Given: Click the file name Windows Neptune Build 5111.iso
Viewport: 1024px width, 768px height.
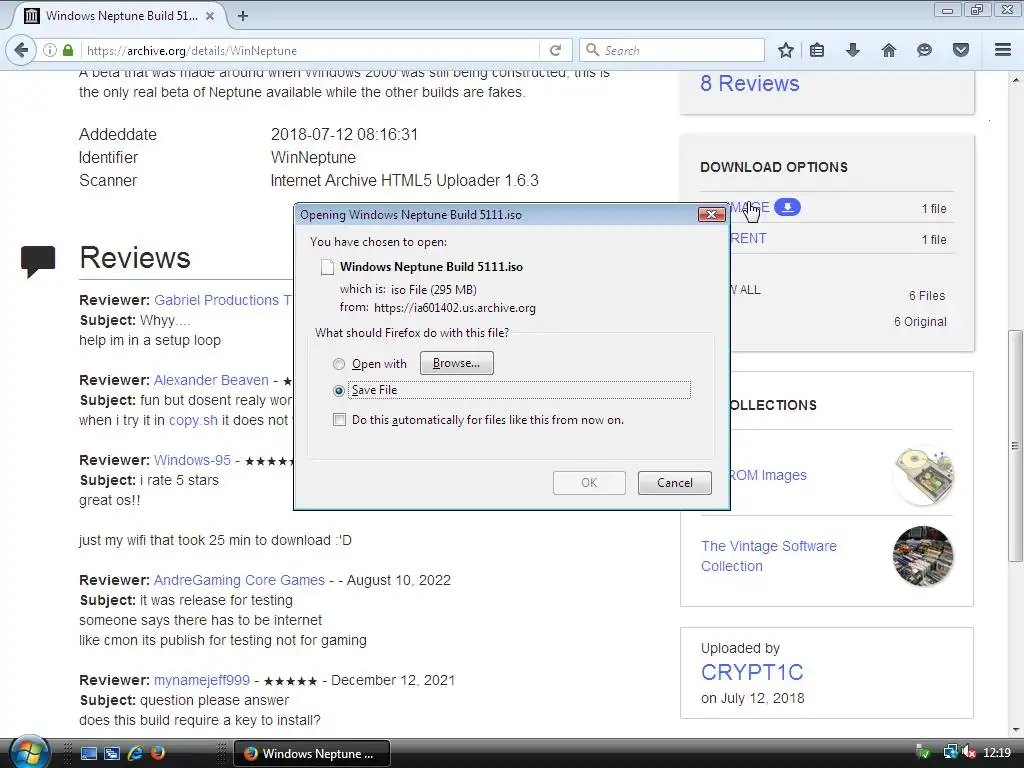Looking at the screenshot, I should point(431,266).
